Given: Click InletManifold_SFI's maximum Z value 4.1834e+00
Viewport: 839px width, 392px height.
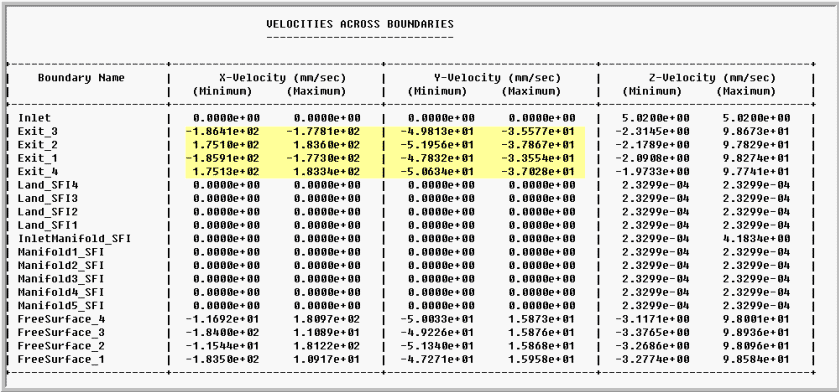Looking at the screenshot, I should 757,239.
